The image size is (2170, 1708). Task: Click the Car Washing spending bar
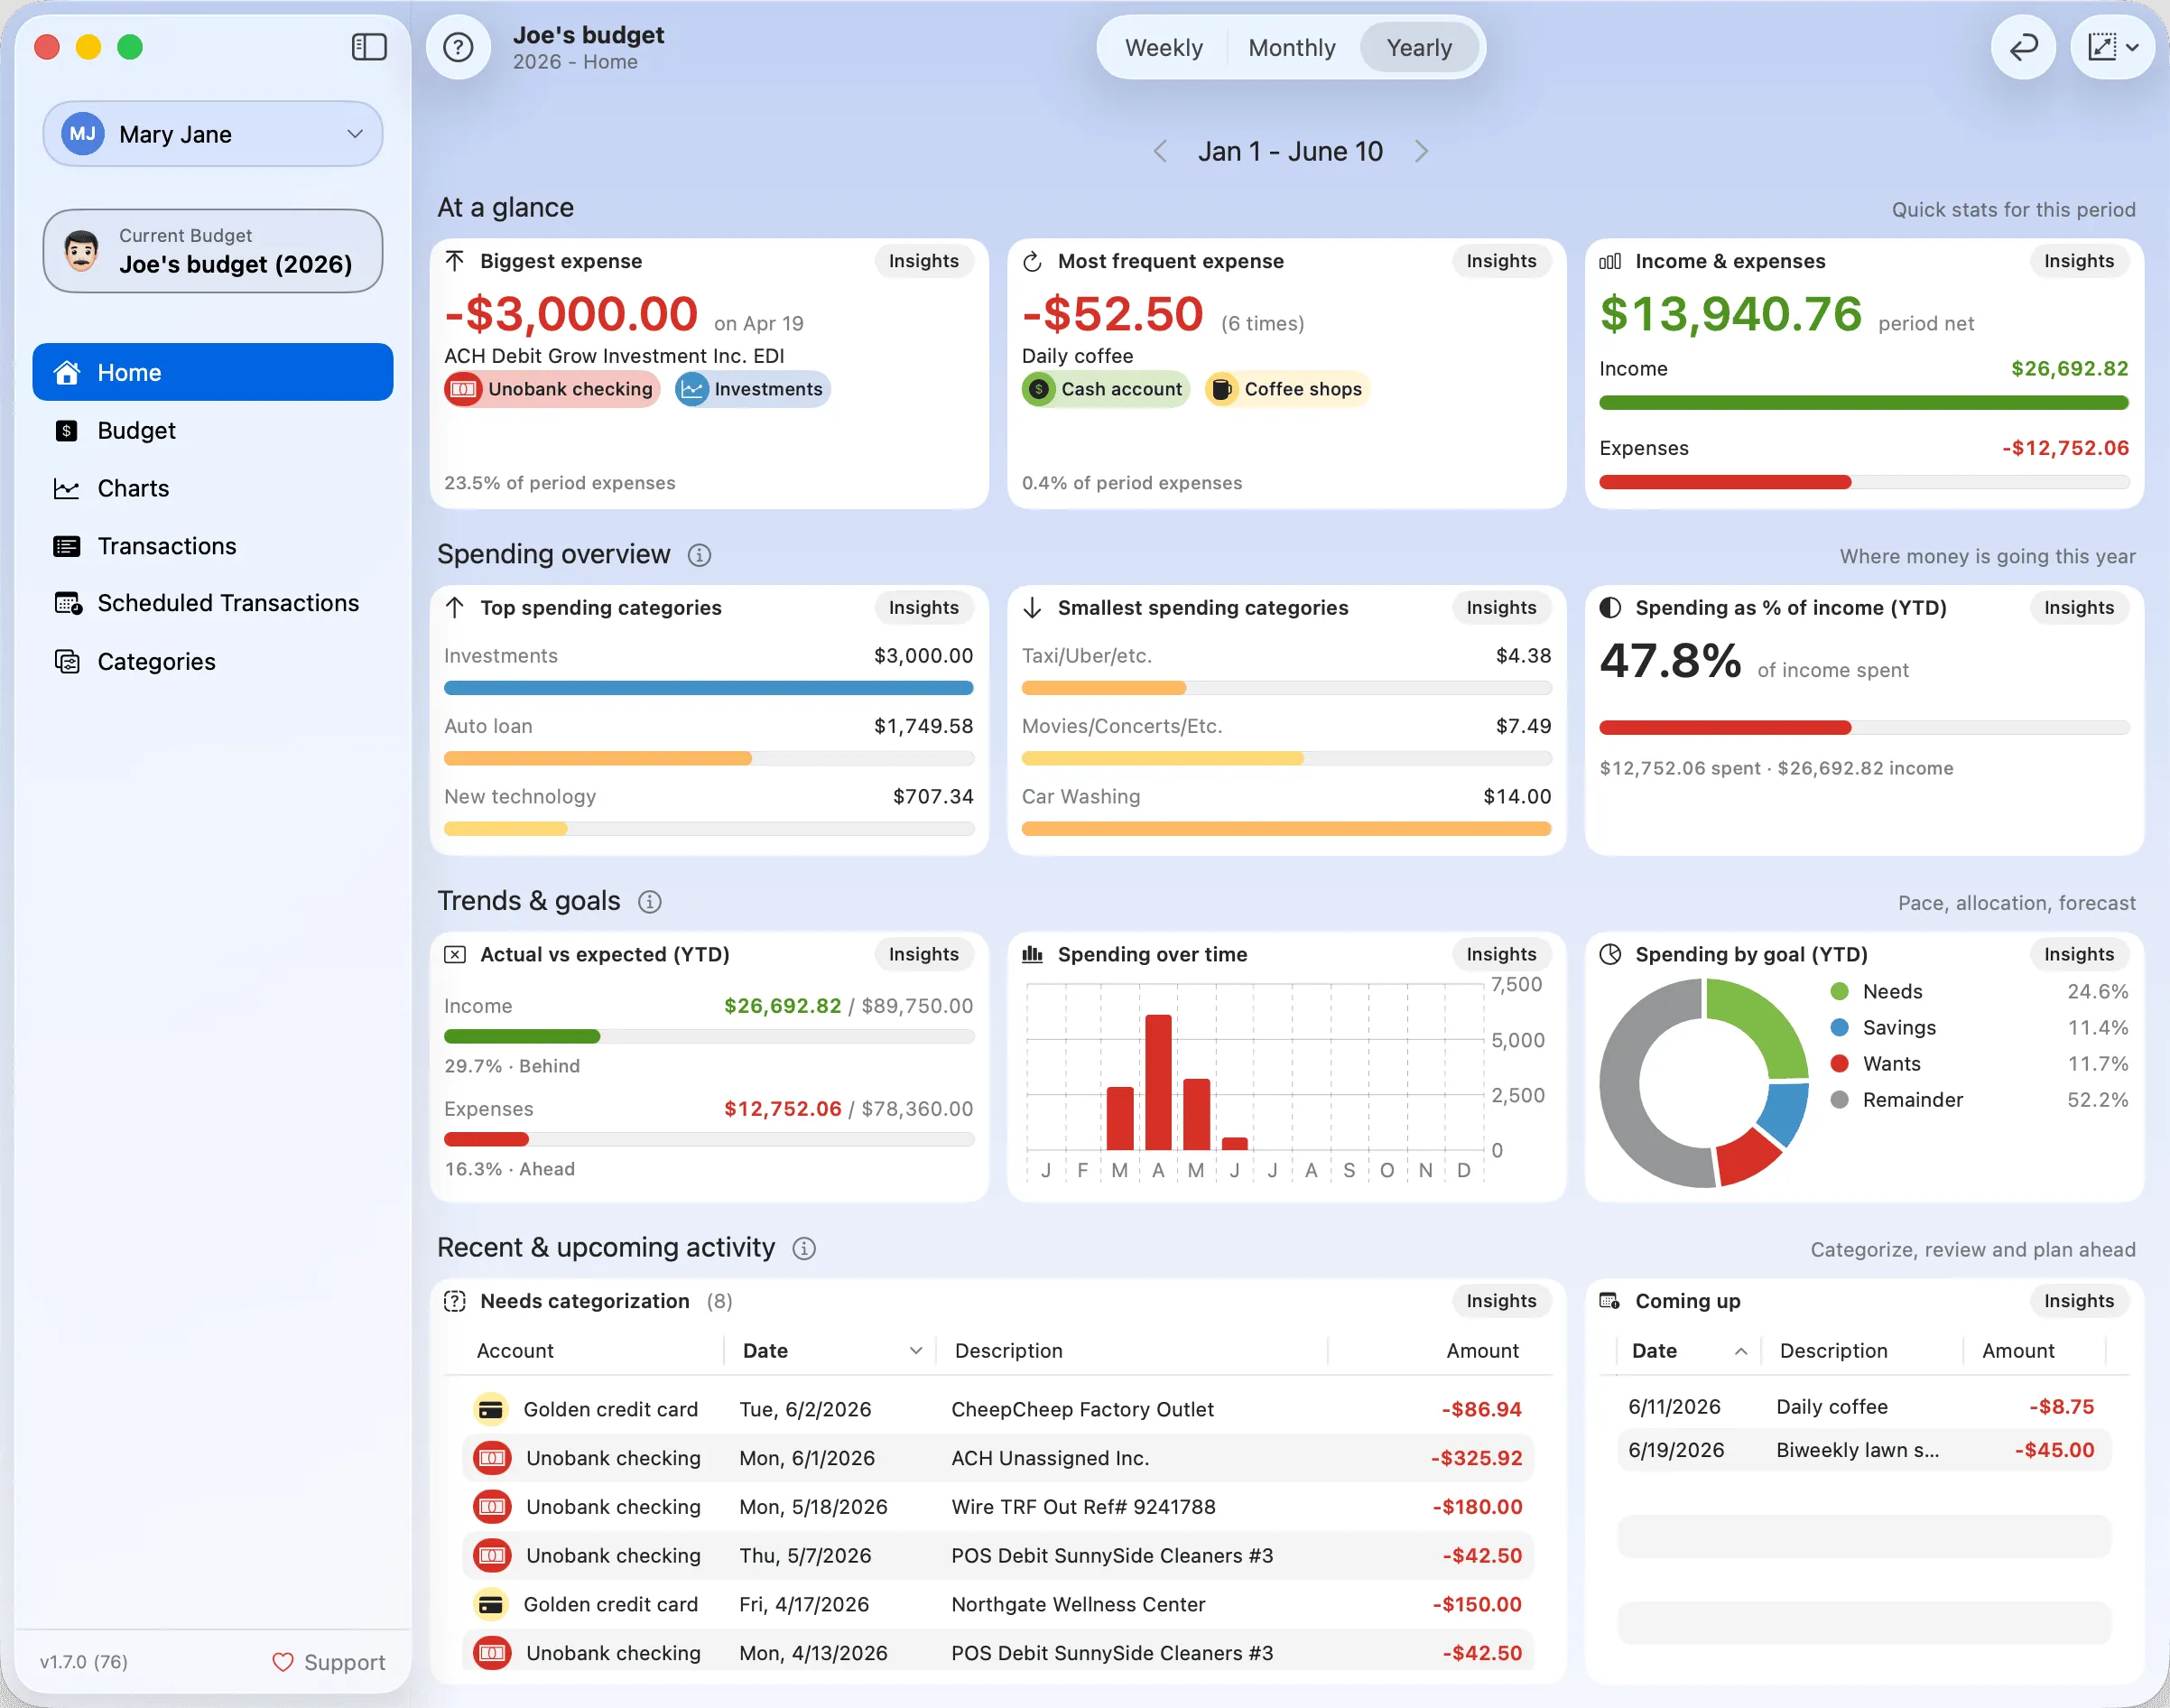1286,829
